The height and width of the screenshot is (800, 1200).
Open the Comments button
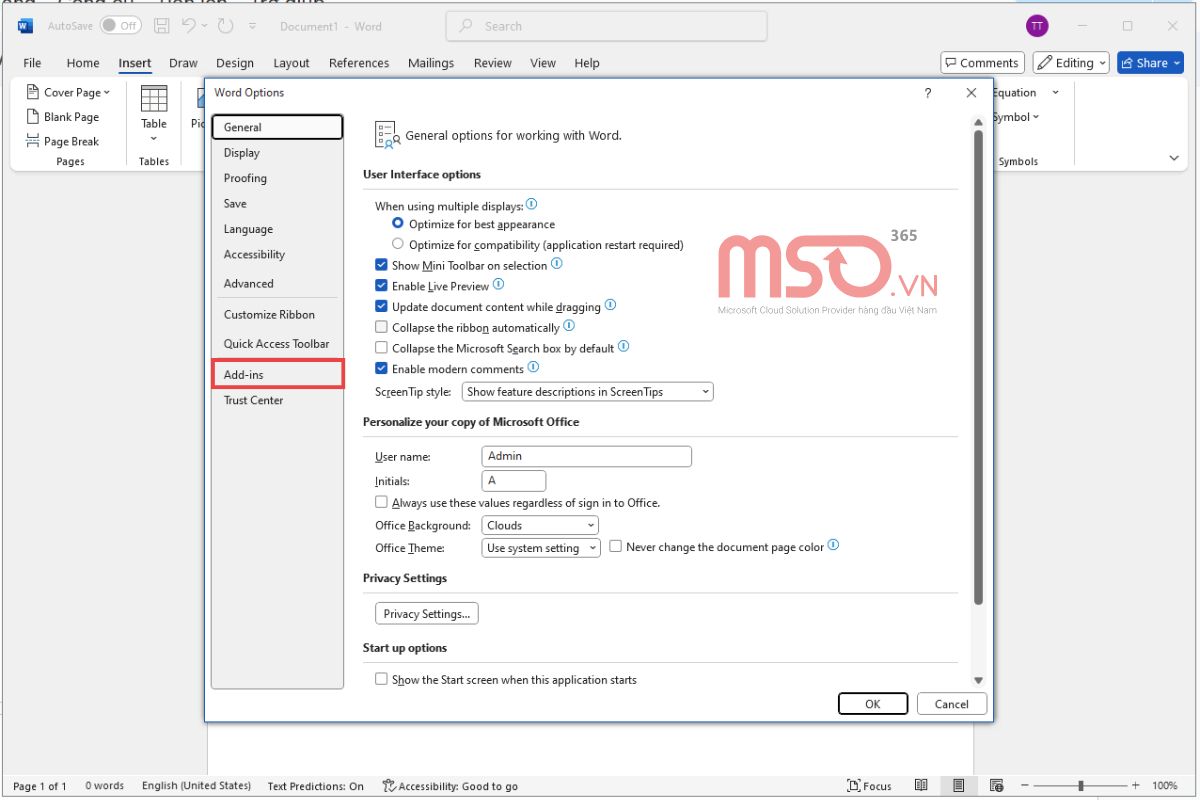pos(983,63)
